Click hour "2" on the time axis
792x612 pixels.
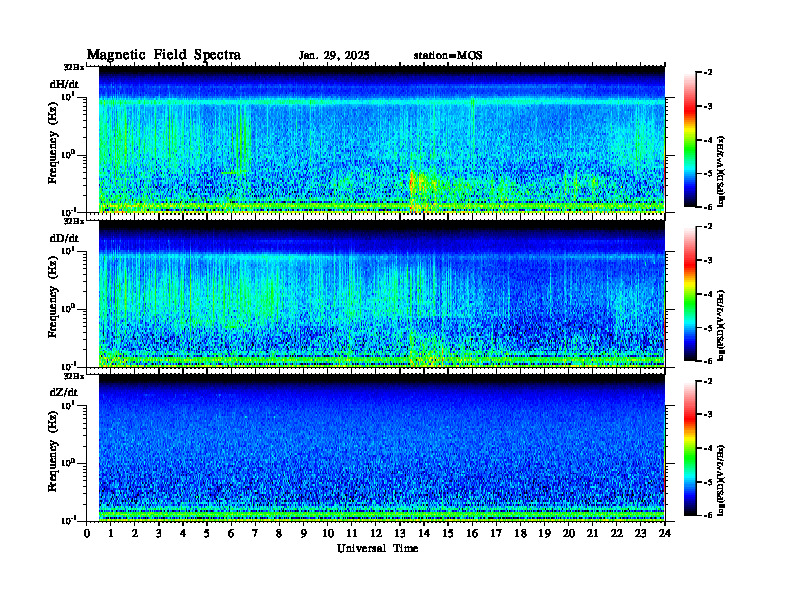tap(135, 534)
